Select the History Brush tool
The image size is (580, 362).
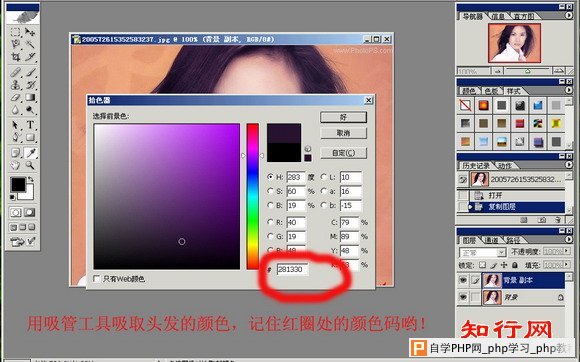(x=30, y=85)
